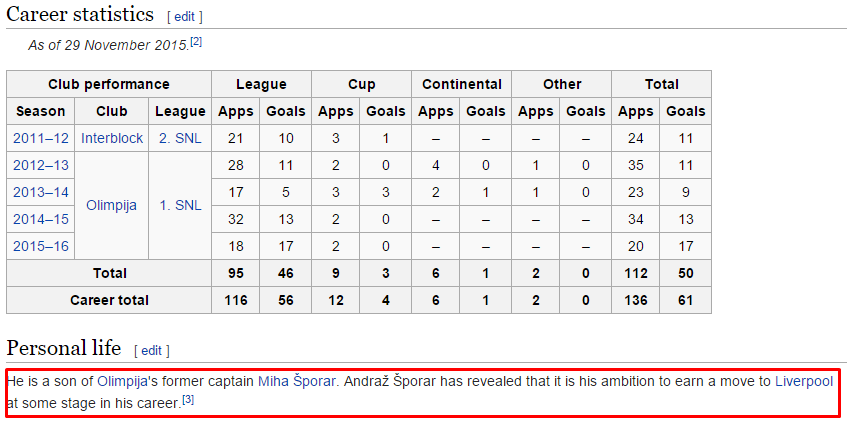Visit the 2014–15 season link
Viewport: 852px width, 428px height.
41,219
